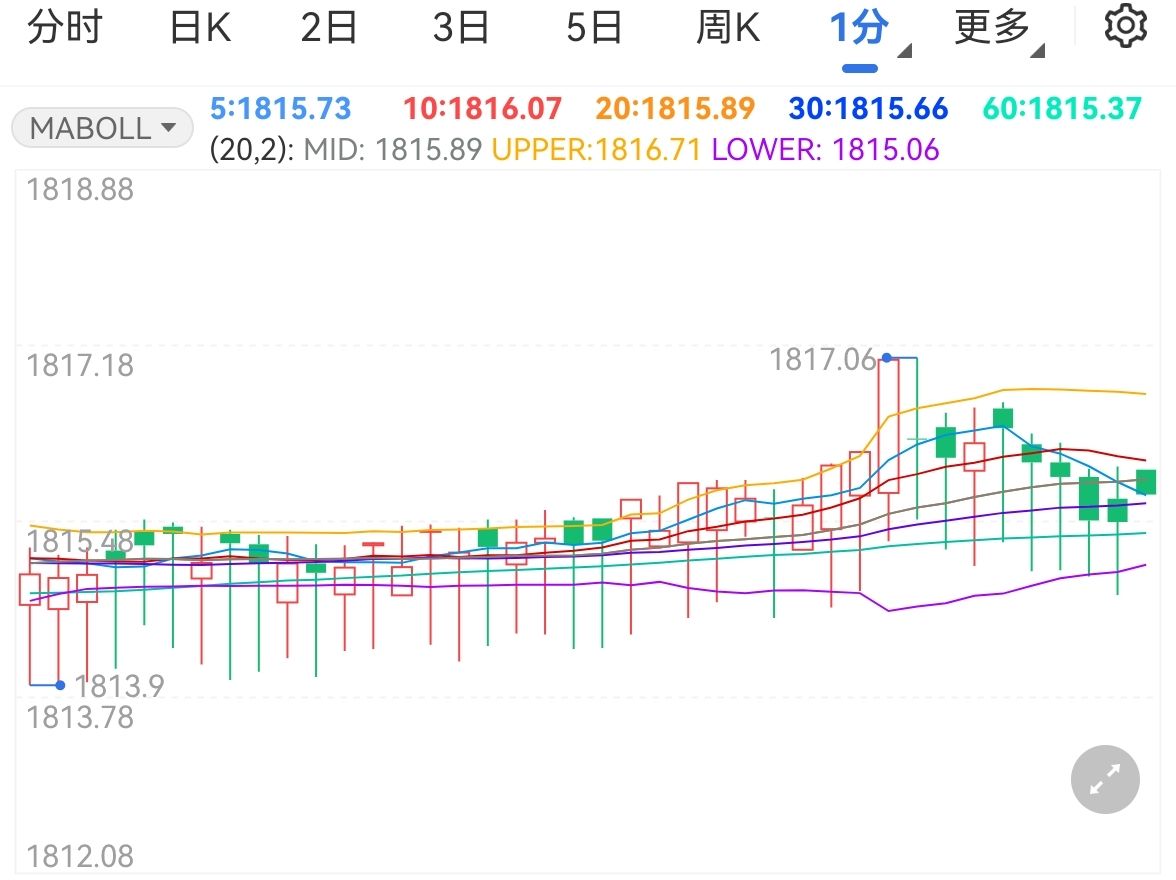Toggle the MA60 line via 60:1815.37 label

[1062, 108]
